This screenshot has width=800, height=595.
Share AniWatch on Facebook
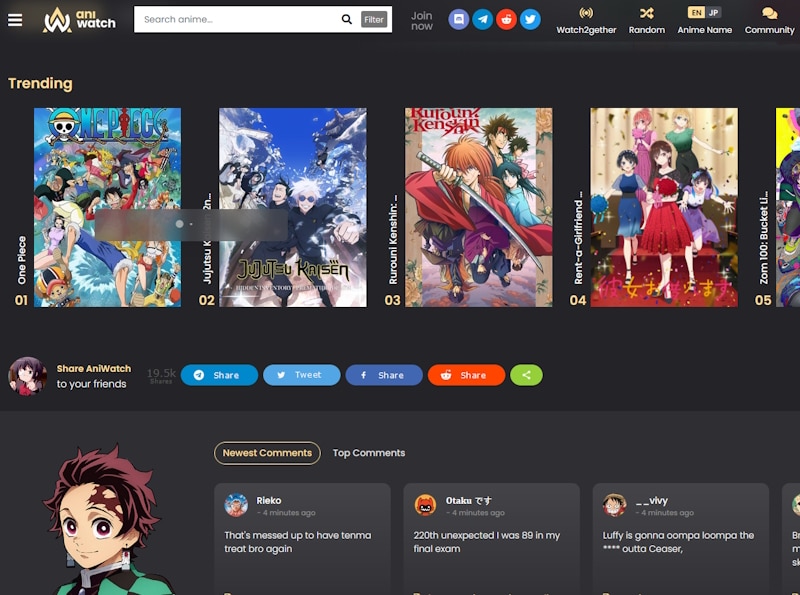click(384, 375)
